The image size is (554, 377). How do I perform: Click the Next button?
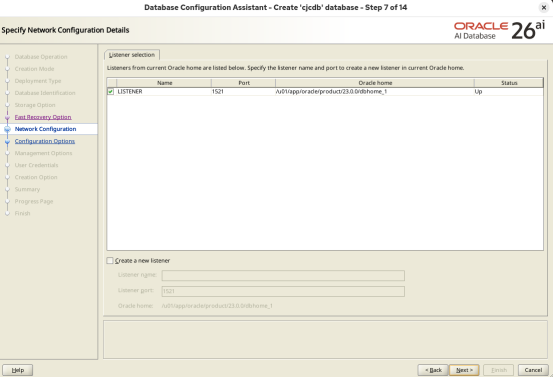tap(464, 370)
